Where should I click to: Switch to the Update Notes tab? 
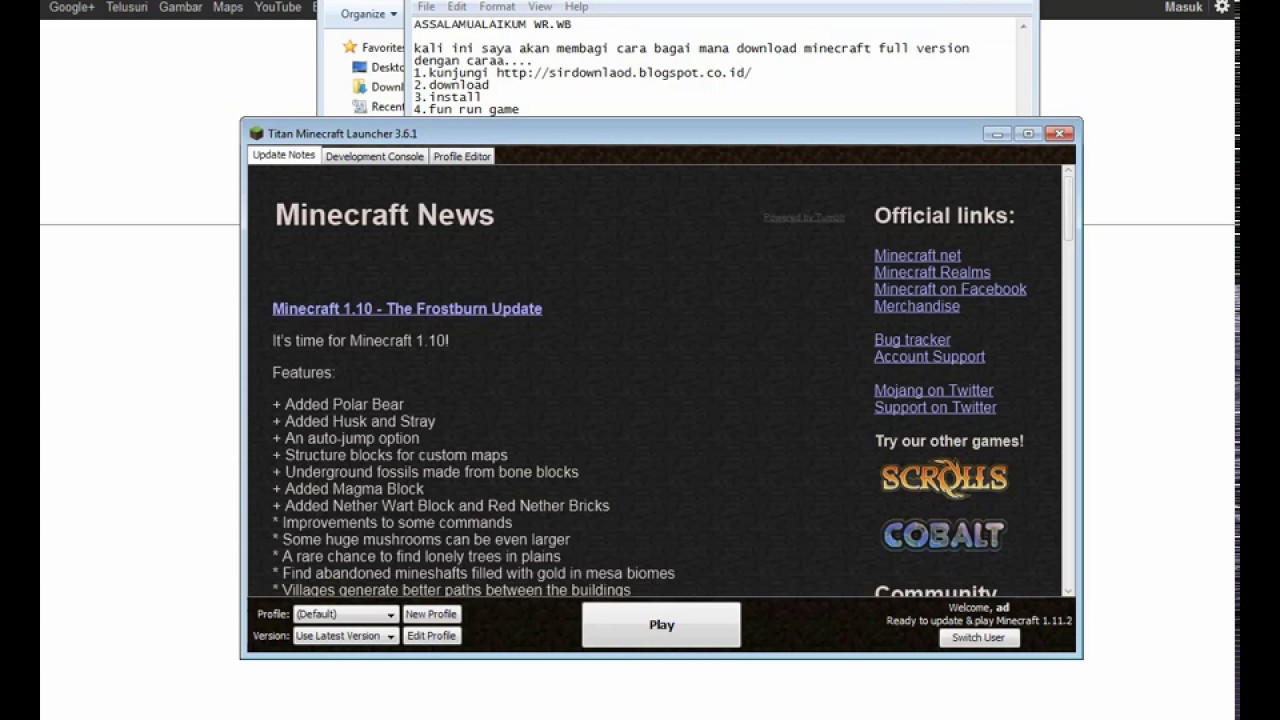284,155
